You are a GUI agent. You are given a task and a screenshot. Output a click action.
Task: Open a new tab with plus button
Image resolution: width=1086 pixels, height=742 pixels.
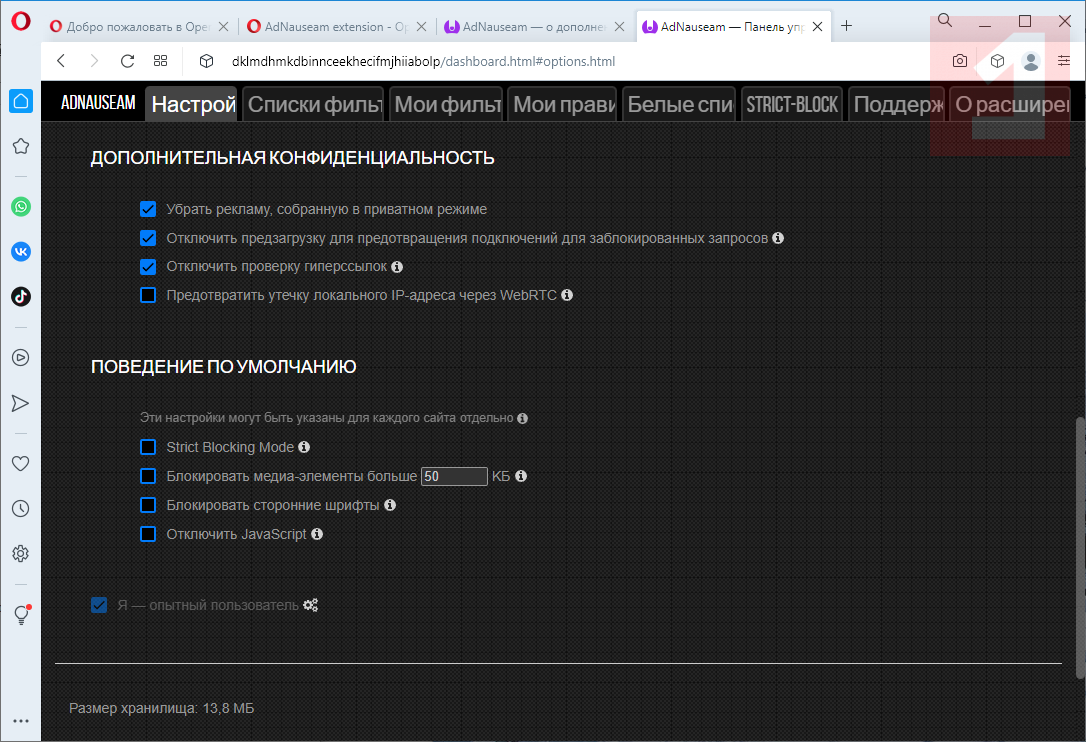[846, 26]
